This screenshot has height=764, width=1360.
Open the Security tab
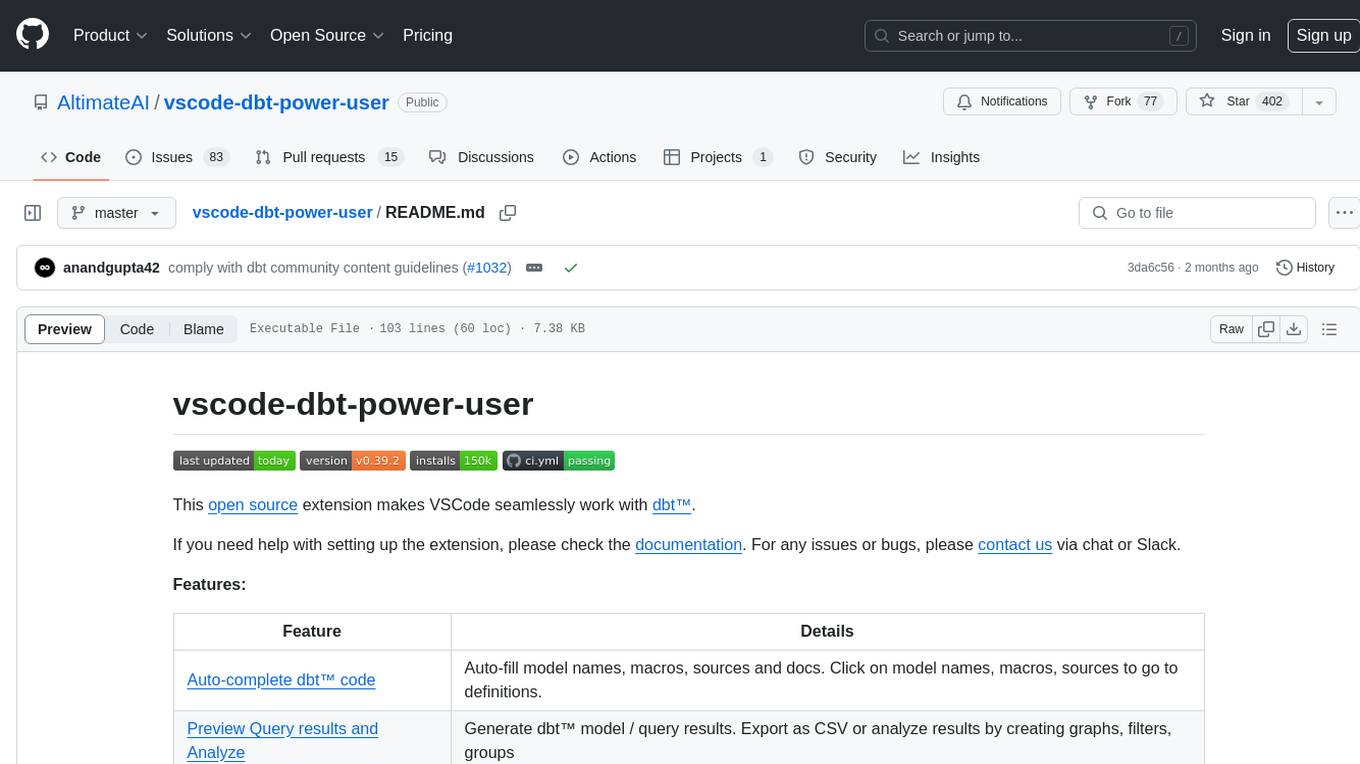838,157
